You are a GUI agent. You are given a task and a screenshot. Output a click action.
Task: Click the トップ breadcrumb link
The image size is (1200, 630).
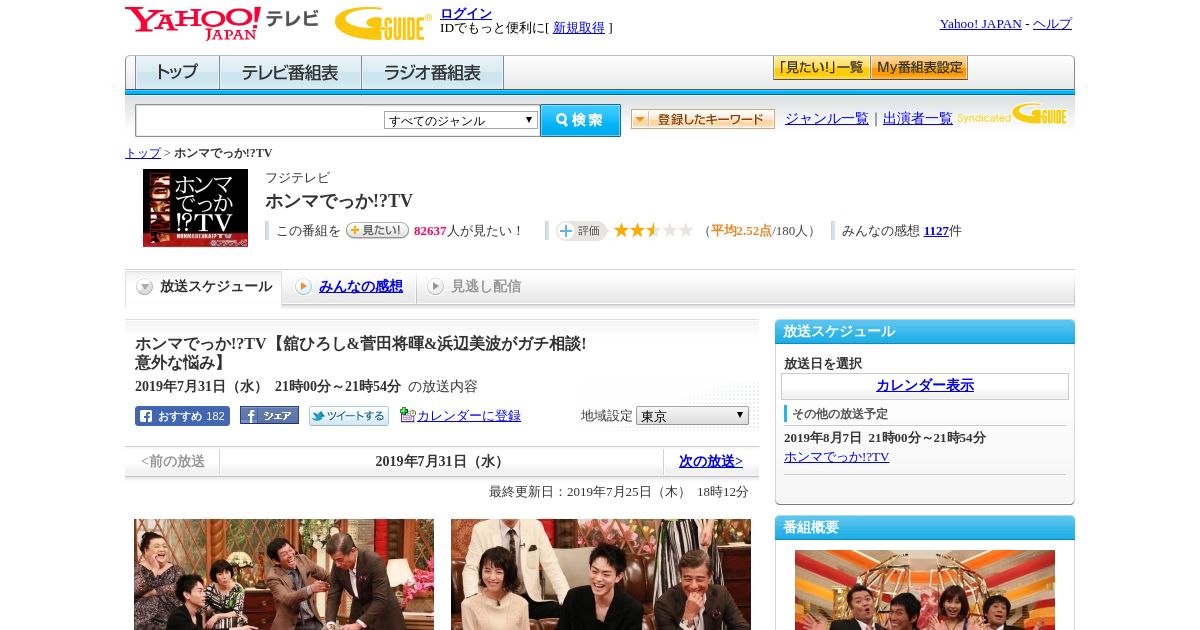143,153
